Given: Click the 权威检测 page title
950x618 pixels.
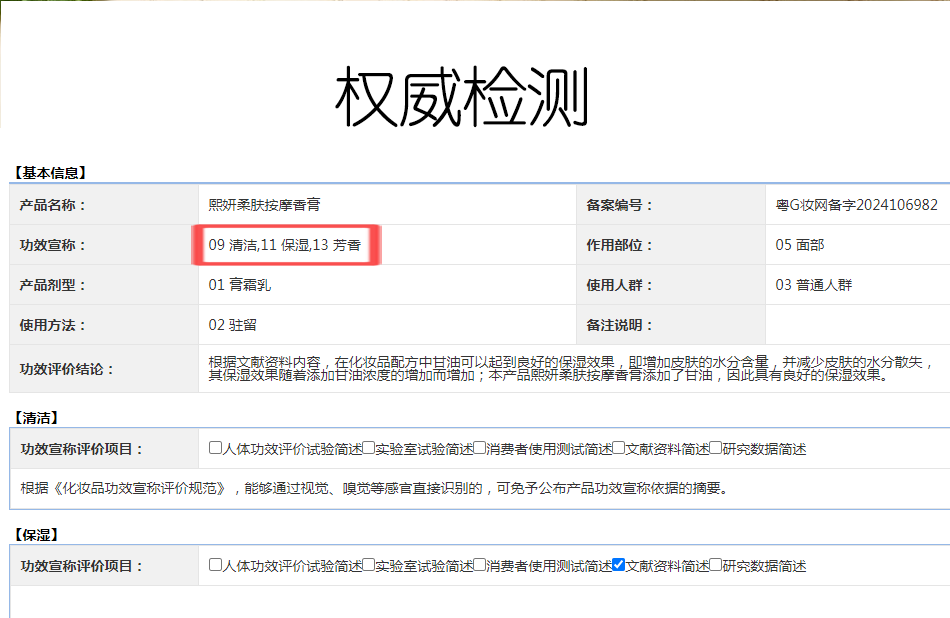Looking at the screenshot, I should click(x=462, y=98).
